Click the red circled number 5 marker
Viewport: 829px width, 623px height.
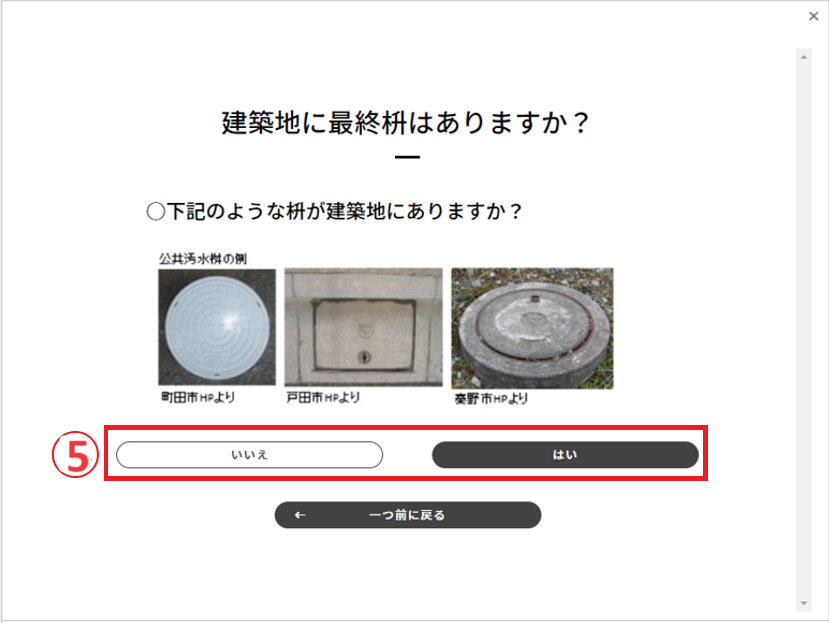(75, 455)
